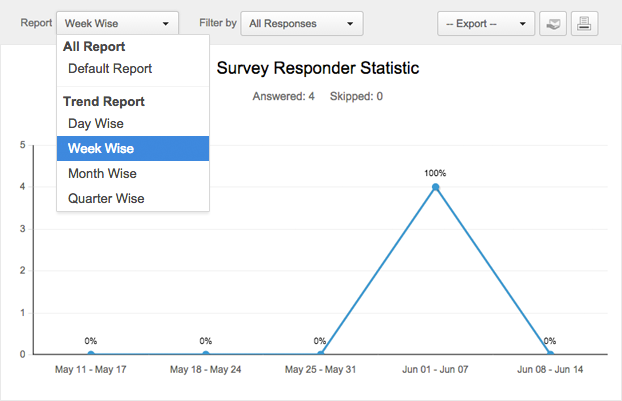
Task: Select Default Report from the list
Action: 110,69
